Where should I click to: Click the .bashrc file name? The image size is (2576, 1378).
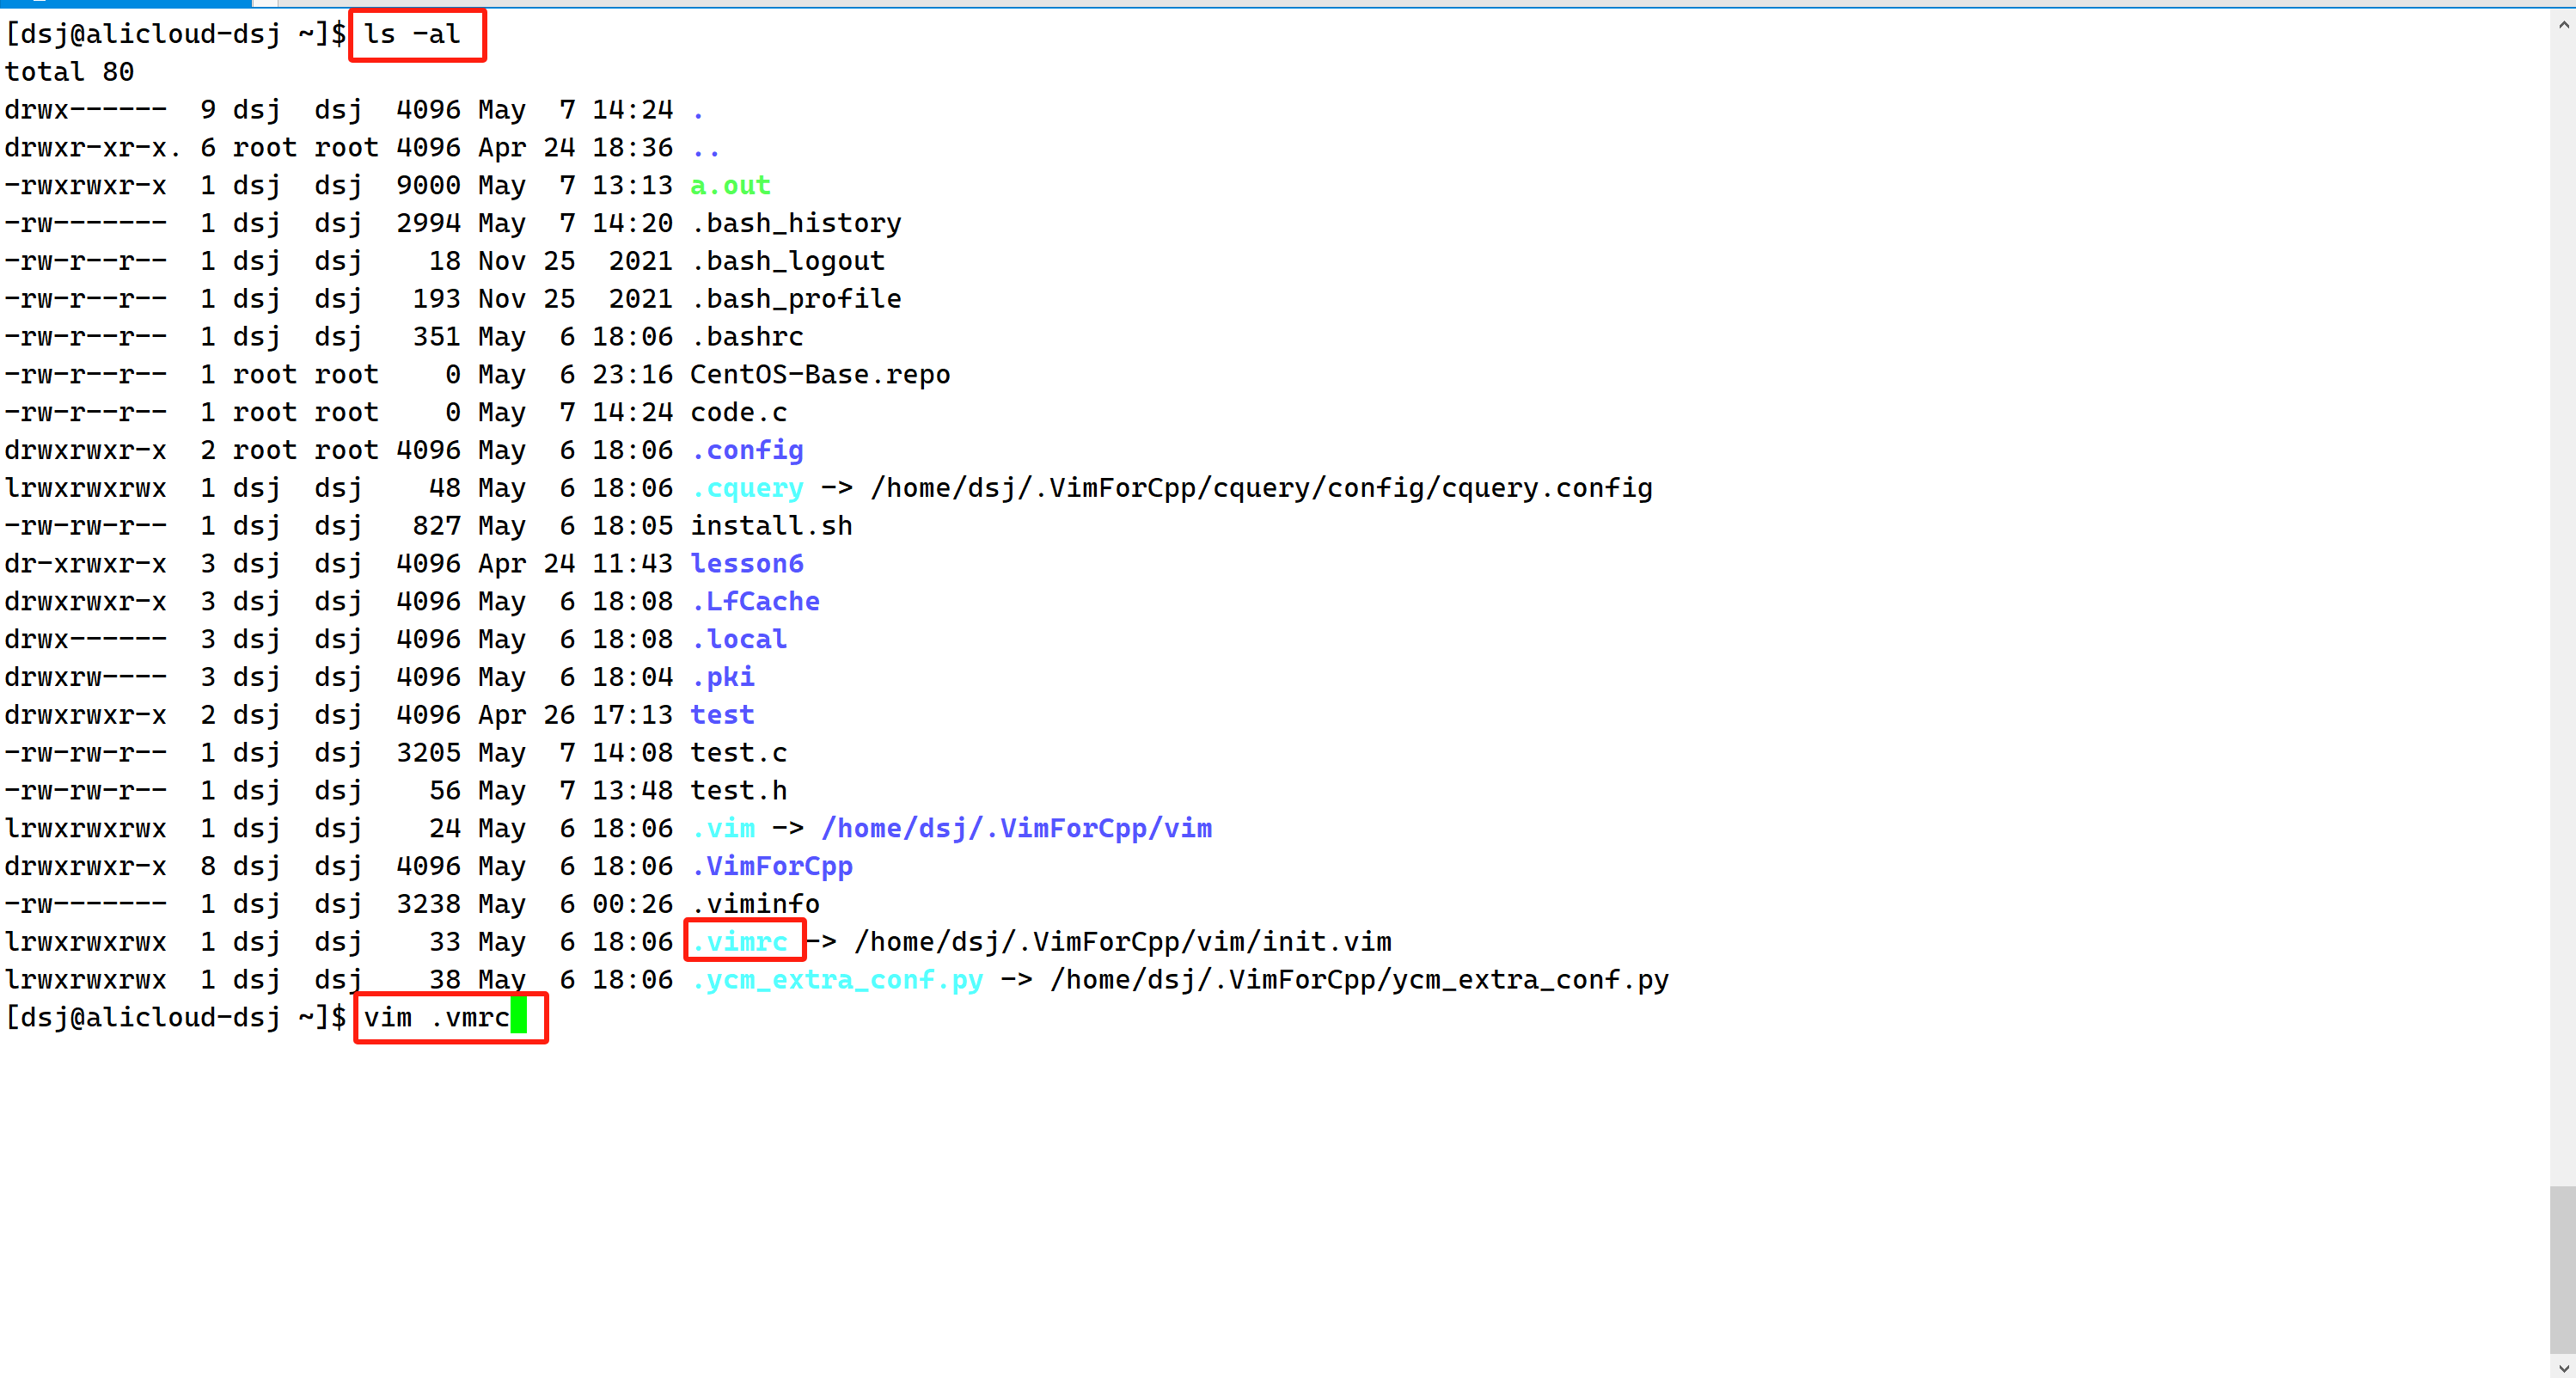(747, 337)
